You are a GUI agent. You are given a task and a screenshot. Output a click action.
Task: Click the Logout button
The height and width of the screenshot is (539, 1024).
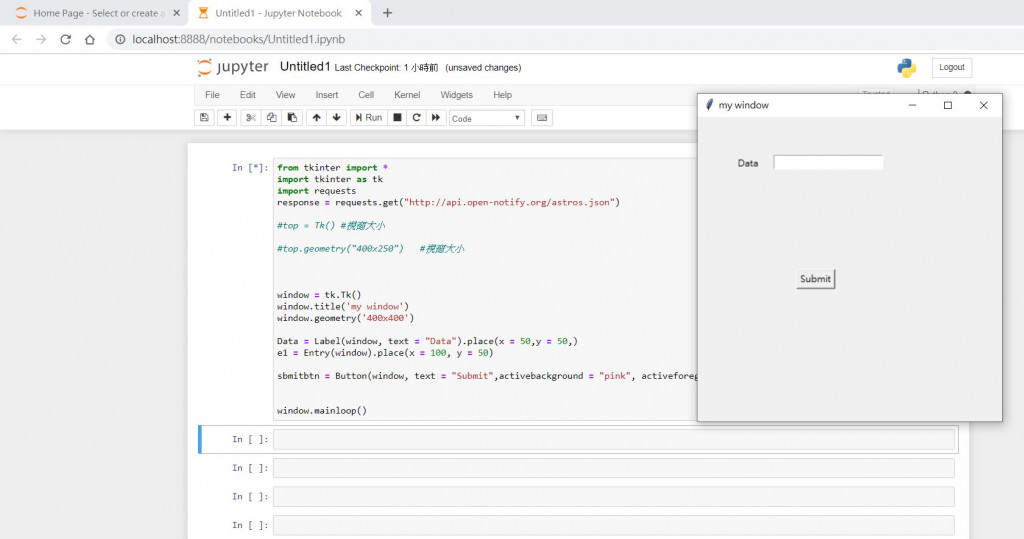[x=952, y=67]
